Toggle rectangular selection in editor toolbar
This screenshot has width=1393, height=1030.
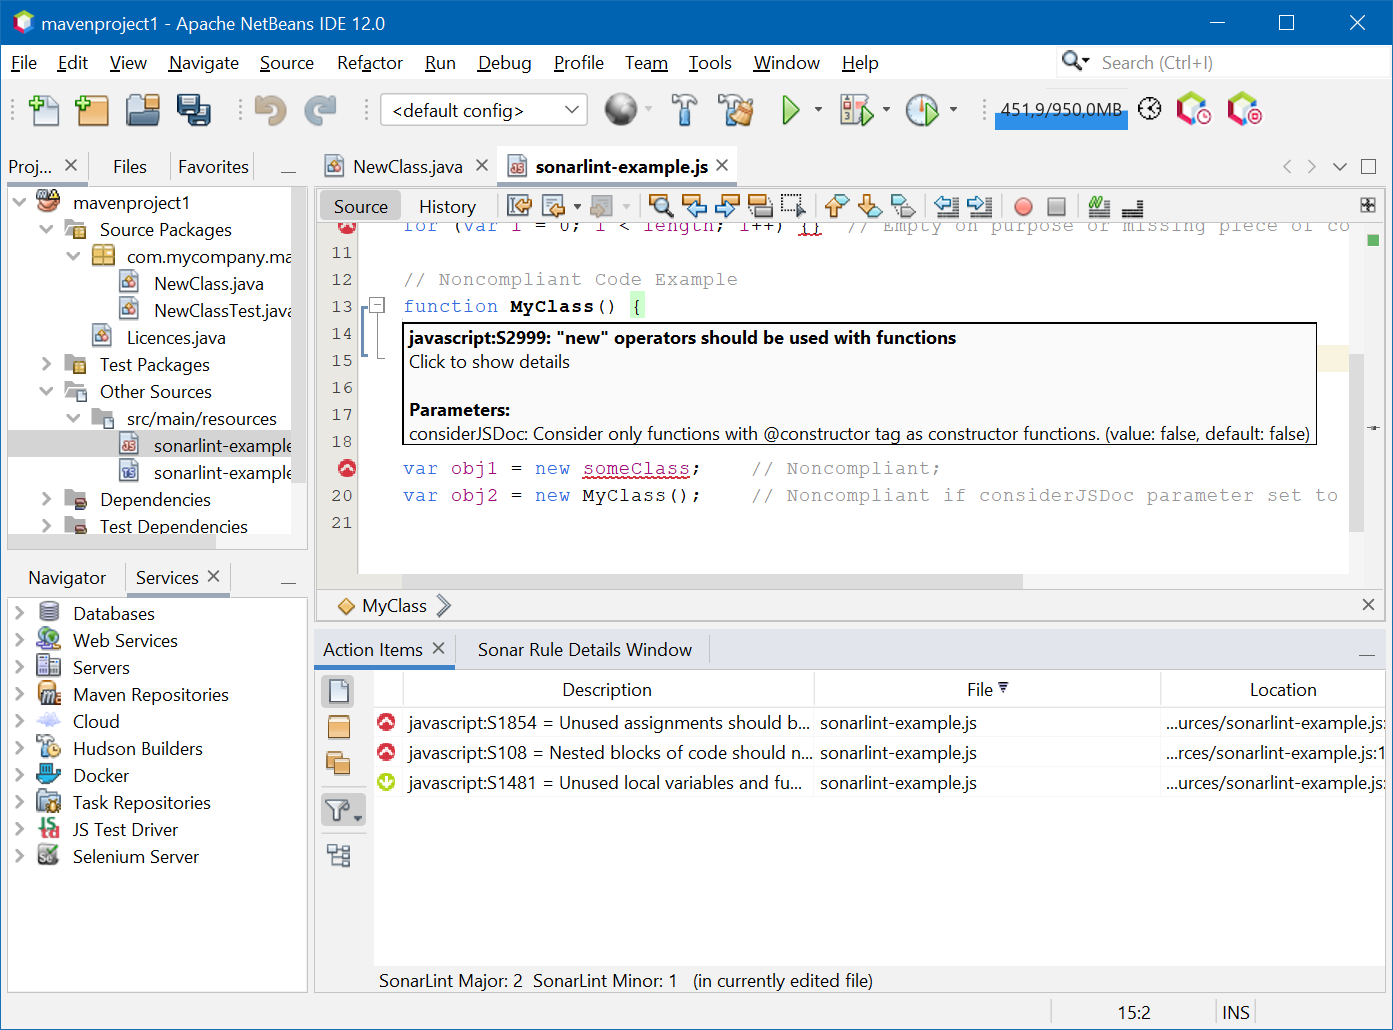pos(793,207)
